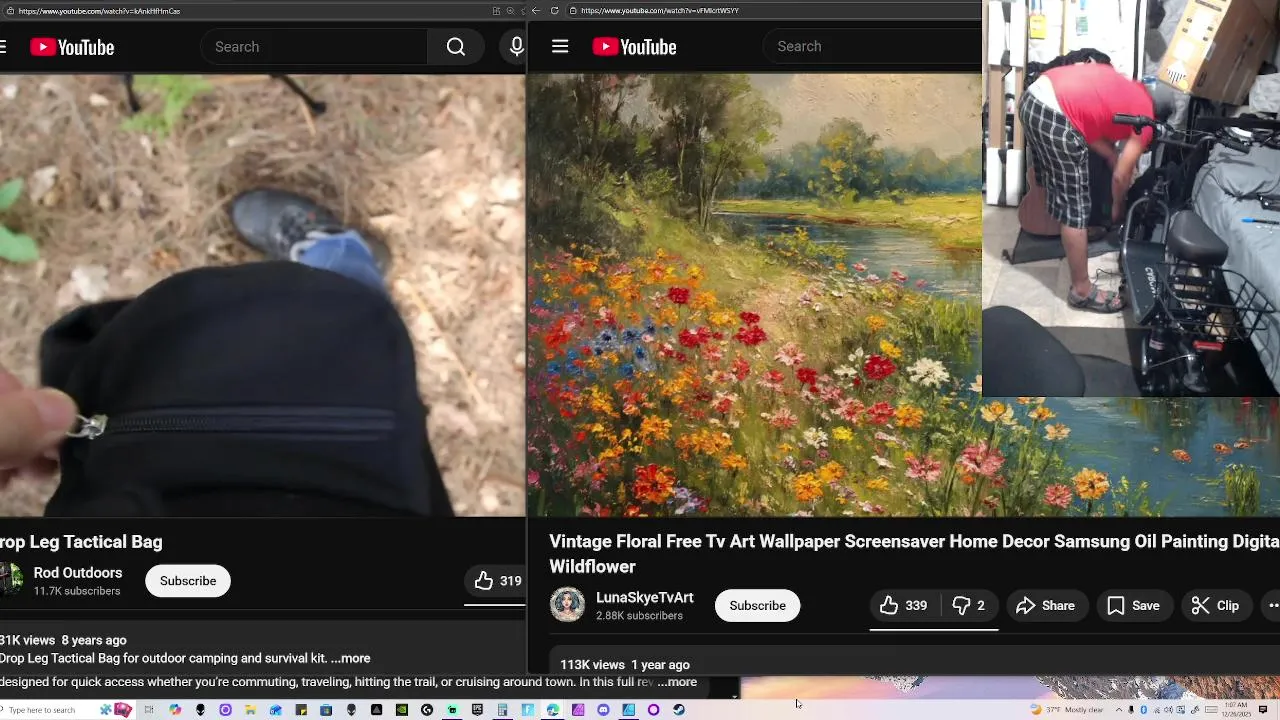This screenshot has width=1280, height=720.
Task: Switch to Microsoft Edge taskbar icon
Action: (552, 710)
